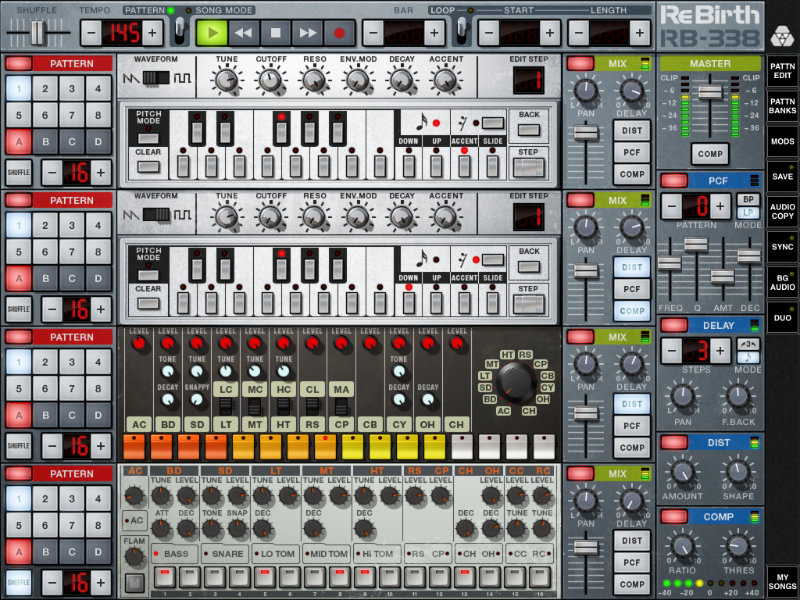Increase the Delay steps value
Image resolution: width=800 pixels, height=600 pixels.
(x=720, y=351)
